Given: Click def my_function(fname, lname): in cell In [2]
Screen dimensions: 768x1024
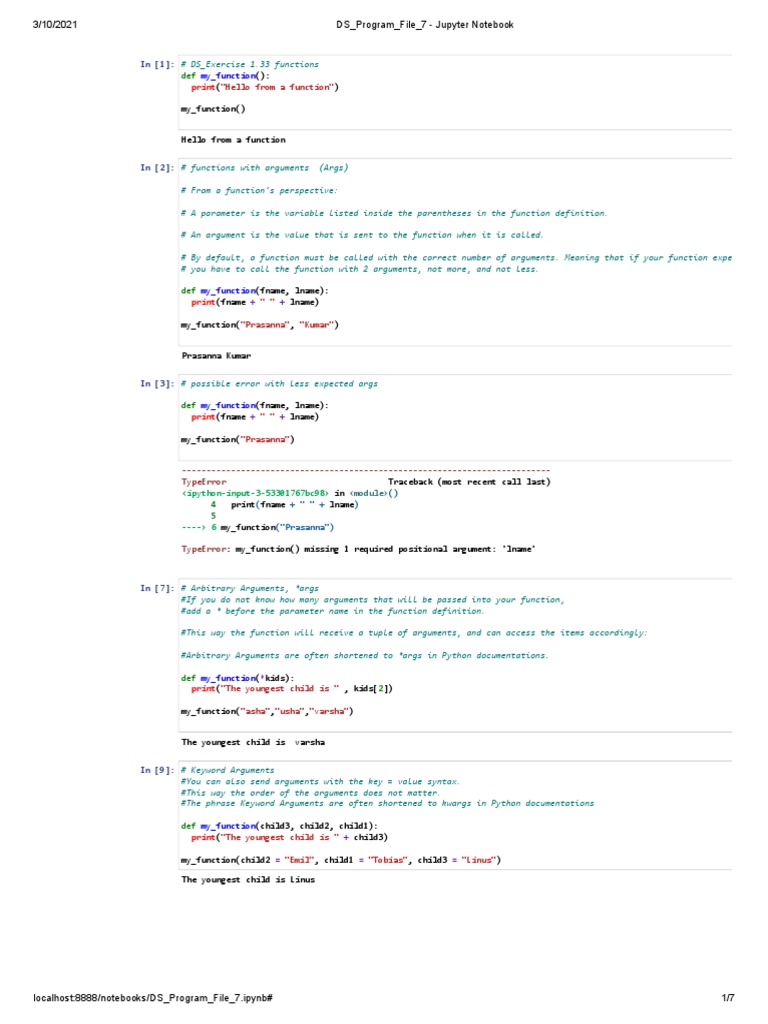Looking at the screenshot, I should 255,291.
